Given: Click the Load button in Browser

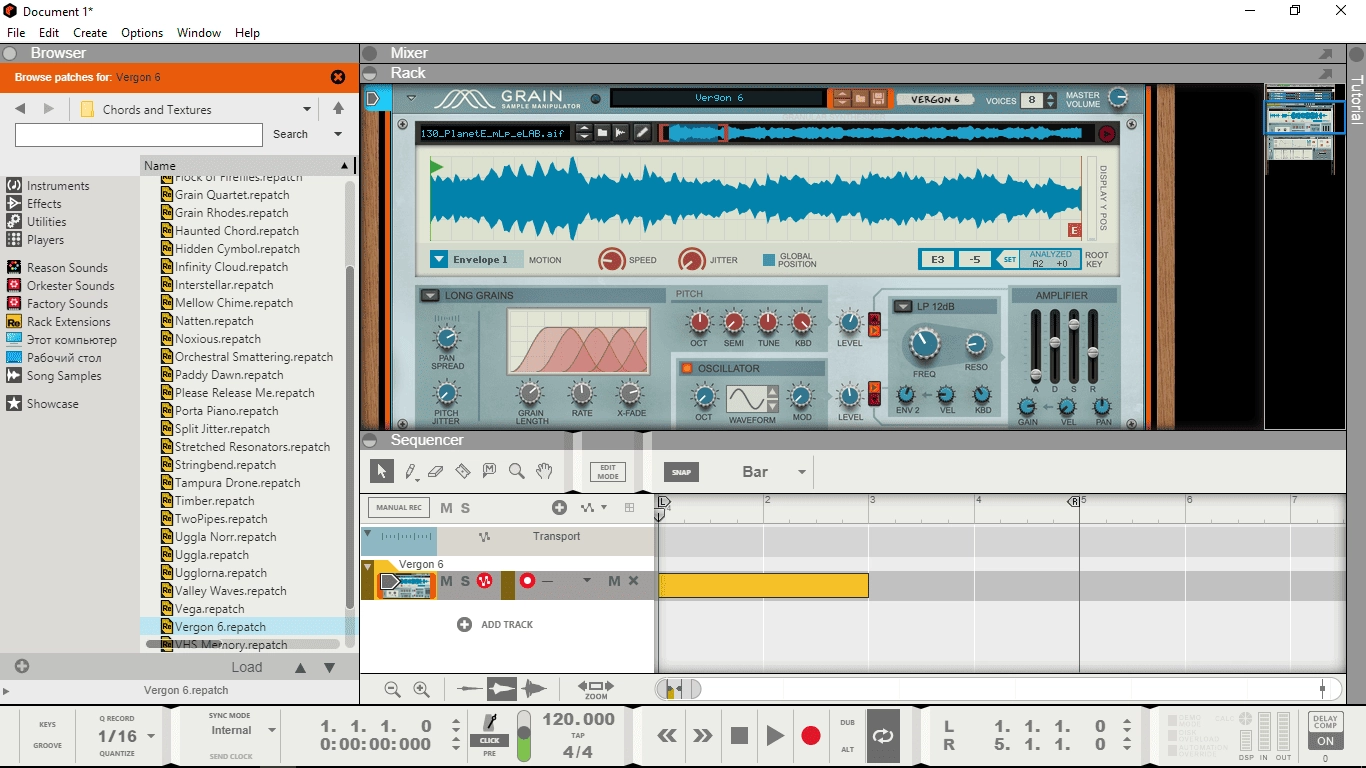Looking at the screenshot, I should pyautogui.click(x=247, y=667).
